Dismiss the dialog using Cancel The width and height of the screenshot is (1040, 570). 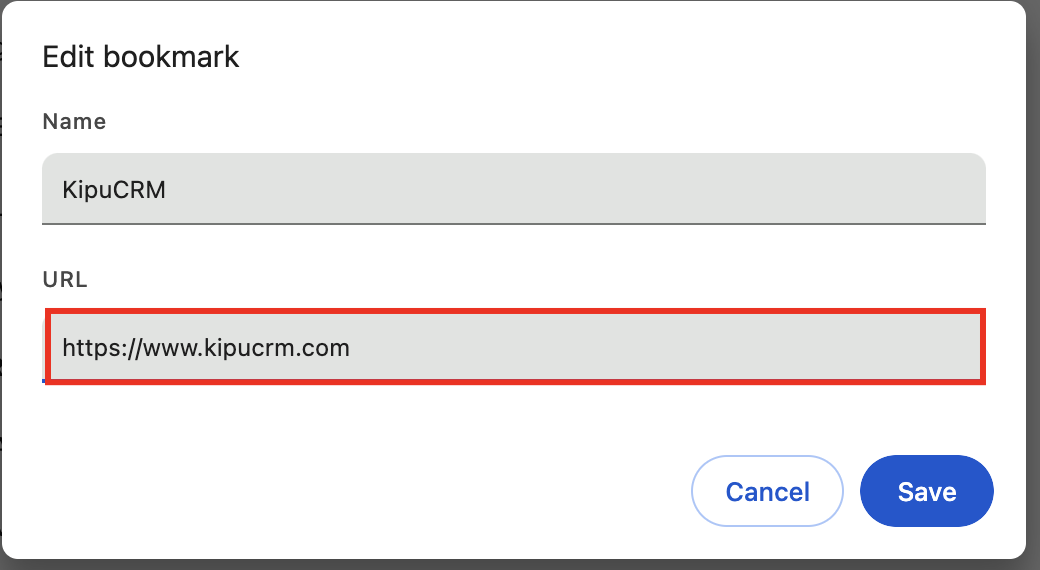point(767,491)
